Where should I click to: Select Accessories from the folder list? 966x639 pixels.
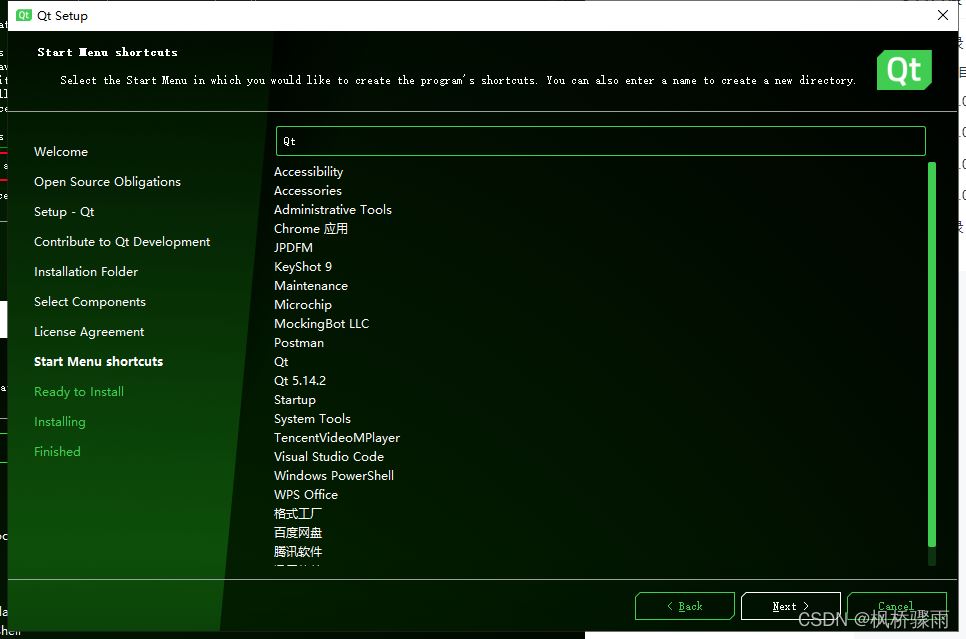(x=308, y=190)
